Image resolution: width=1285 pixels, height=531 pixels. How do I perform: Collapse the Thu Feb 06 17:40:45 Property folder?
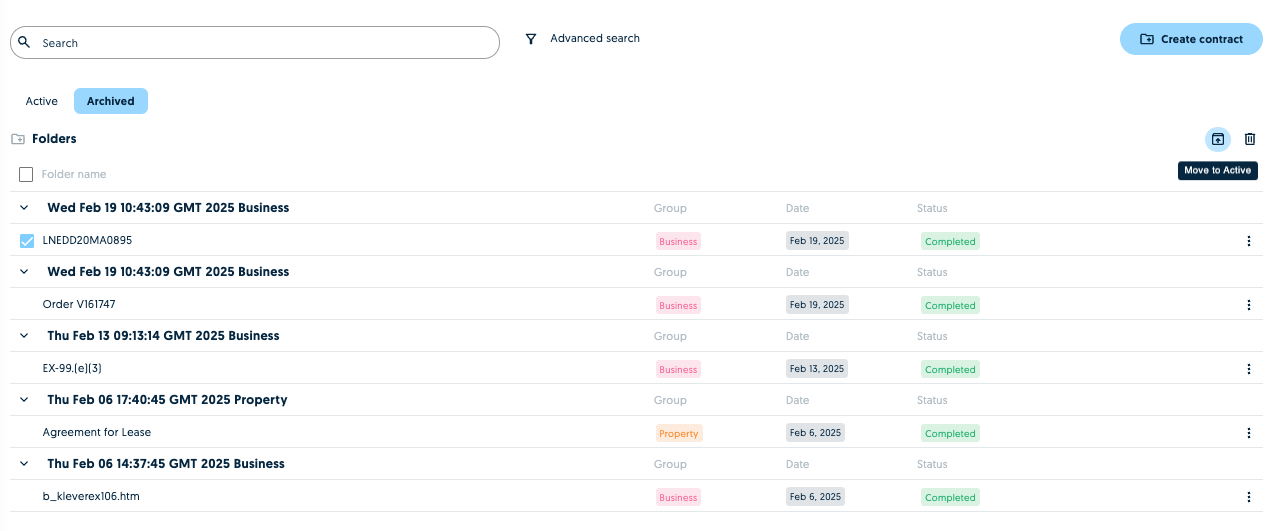[x=24, y=400]
